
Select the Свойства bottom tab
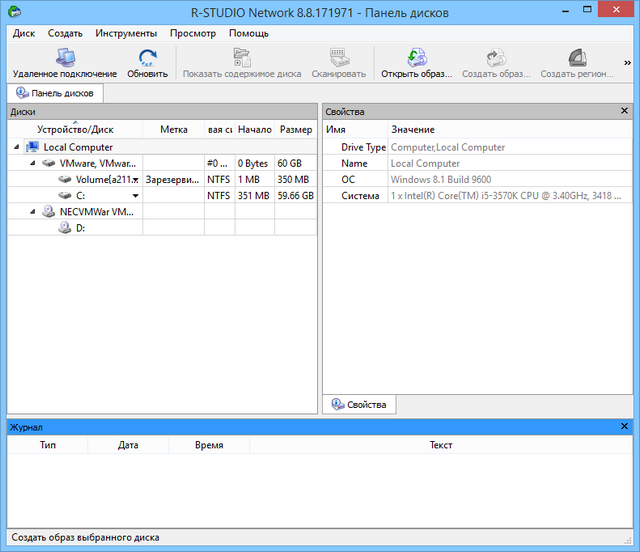click(x=359, y=405)
